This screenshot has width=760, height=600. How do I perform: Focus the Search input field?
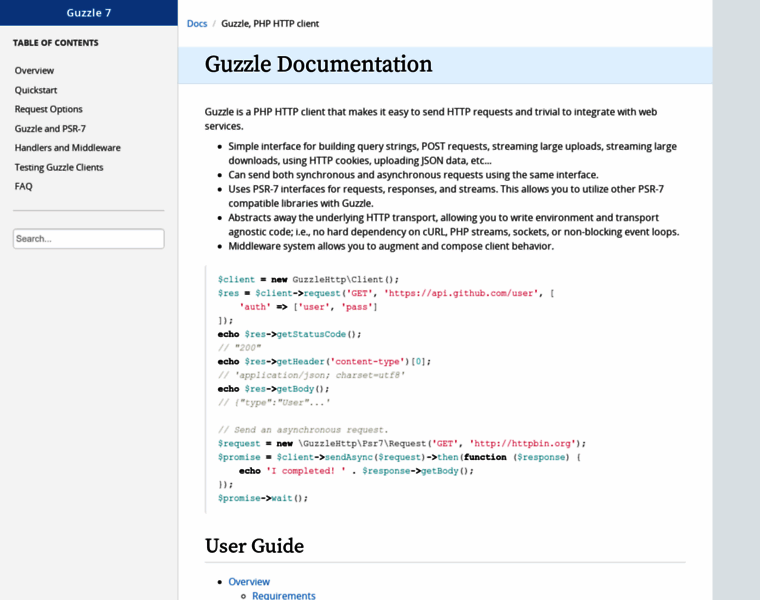[x=89, y=239]
